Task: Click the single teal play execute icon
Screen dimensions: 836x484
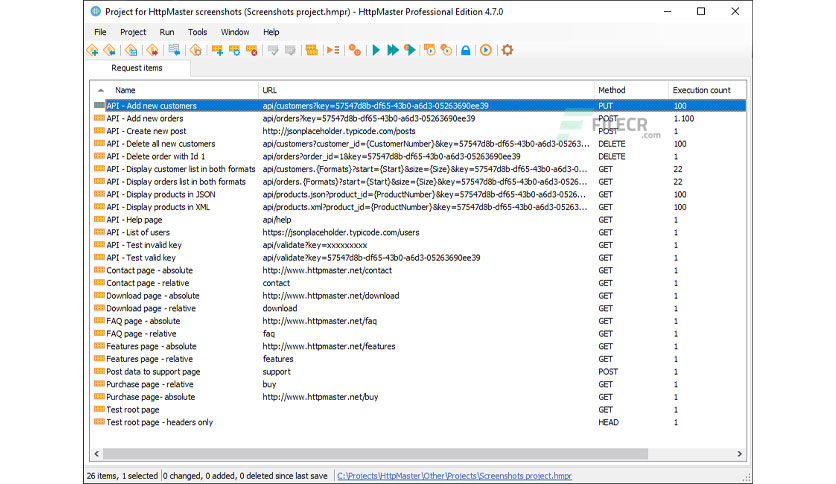Action: (376, 50)
